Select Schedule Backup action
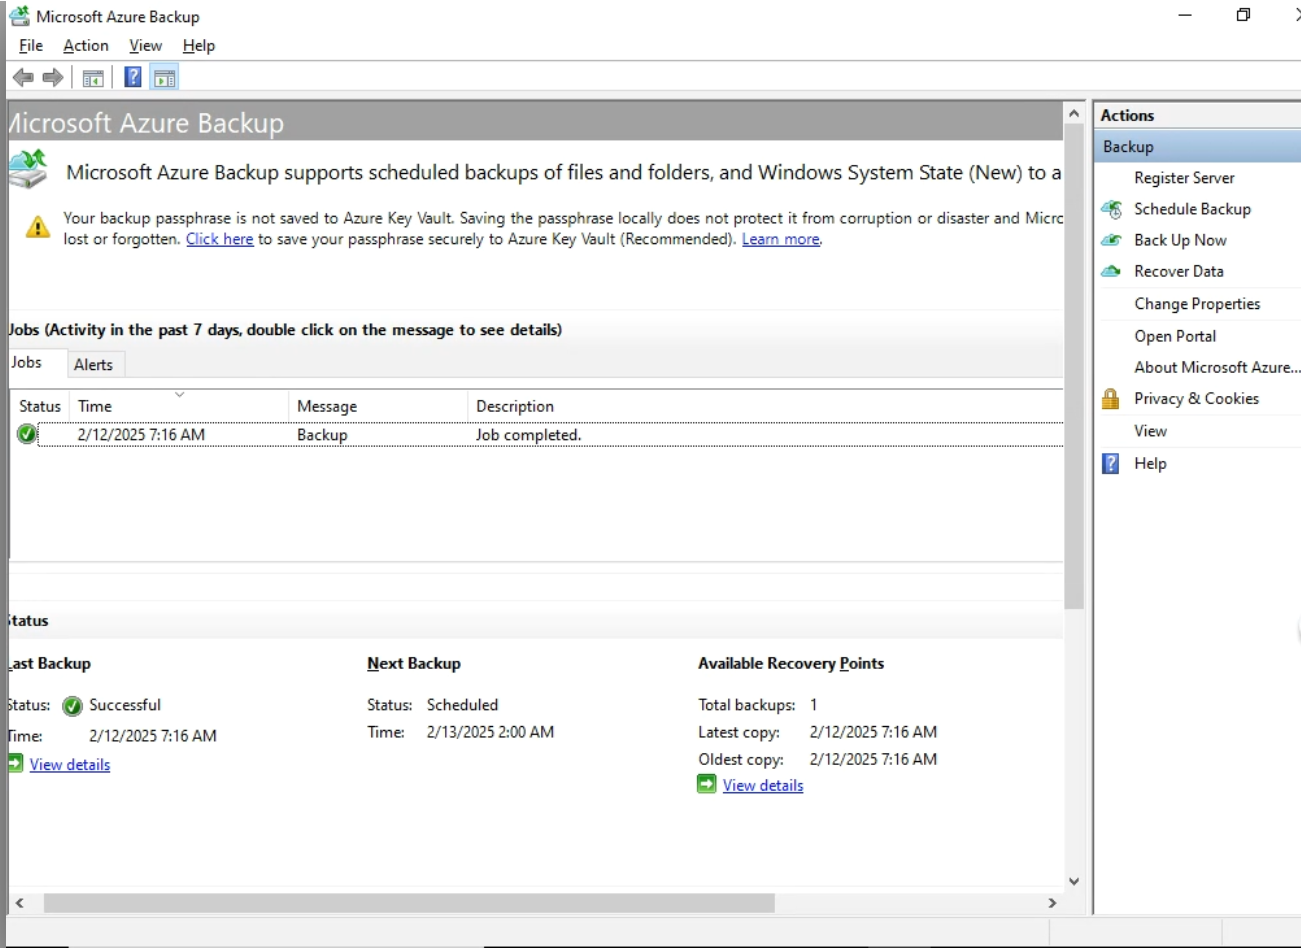Screen dimensions: 1301x948 [x=1192, y=209]
